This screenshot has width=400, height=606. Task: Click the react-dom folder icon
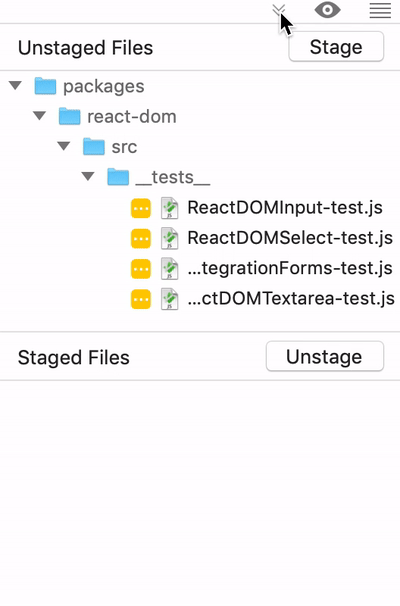point(70,116)
